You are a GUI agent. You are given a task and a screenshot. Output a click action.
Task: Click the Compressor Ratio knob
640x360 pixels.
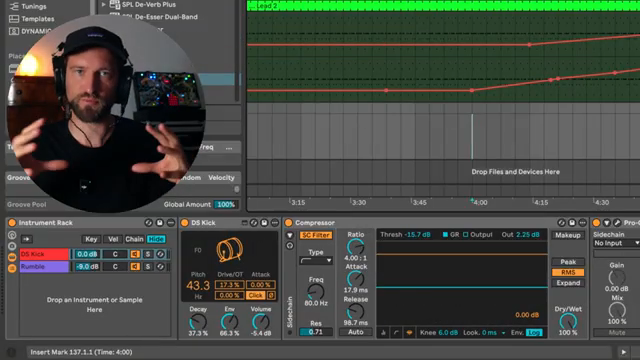[356, 247]
